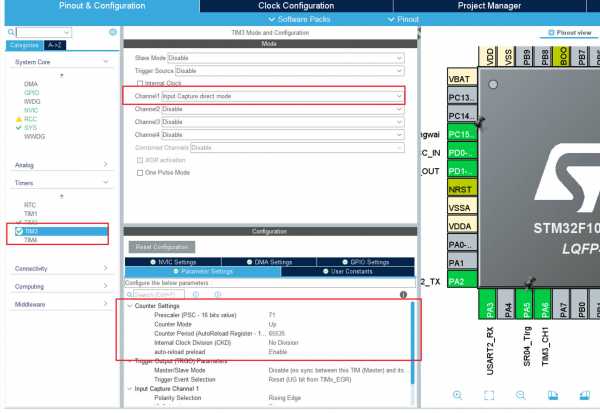Select the Parameter Settings tab
The image size is (600, 413).
click(203, 271)
